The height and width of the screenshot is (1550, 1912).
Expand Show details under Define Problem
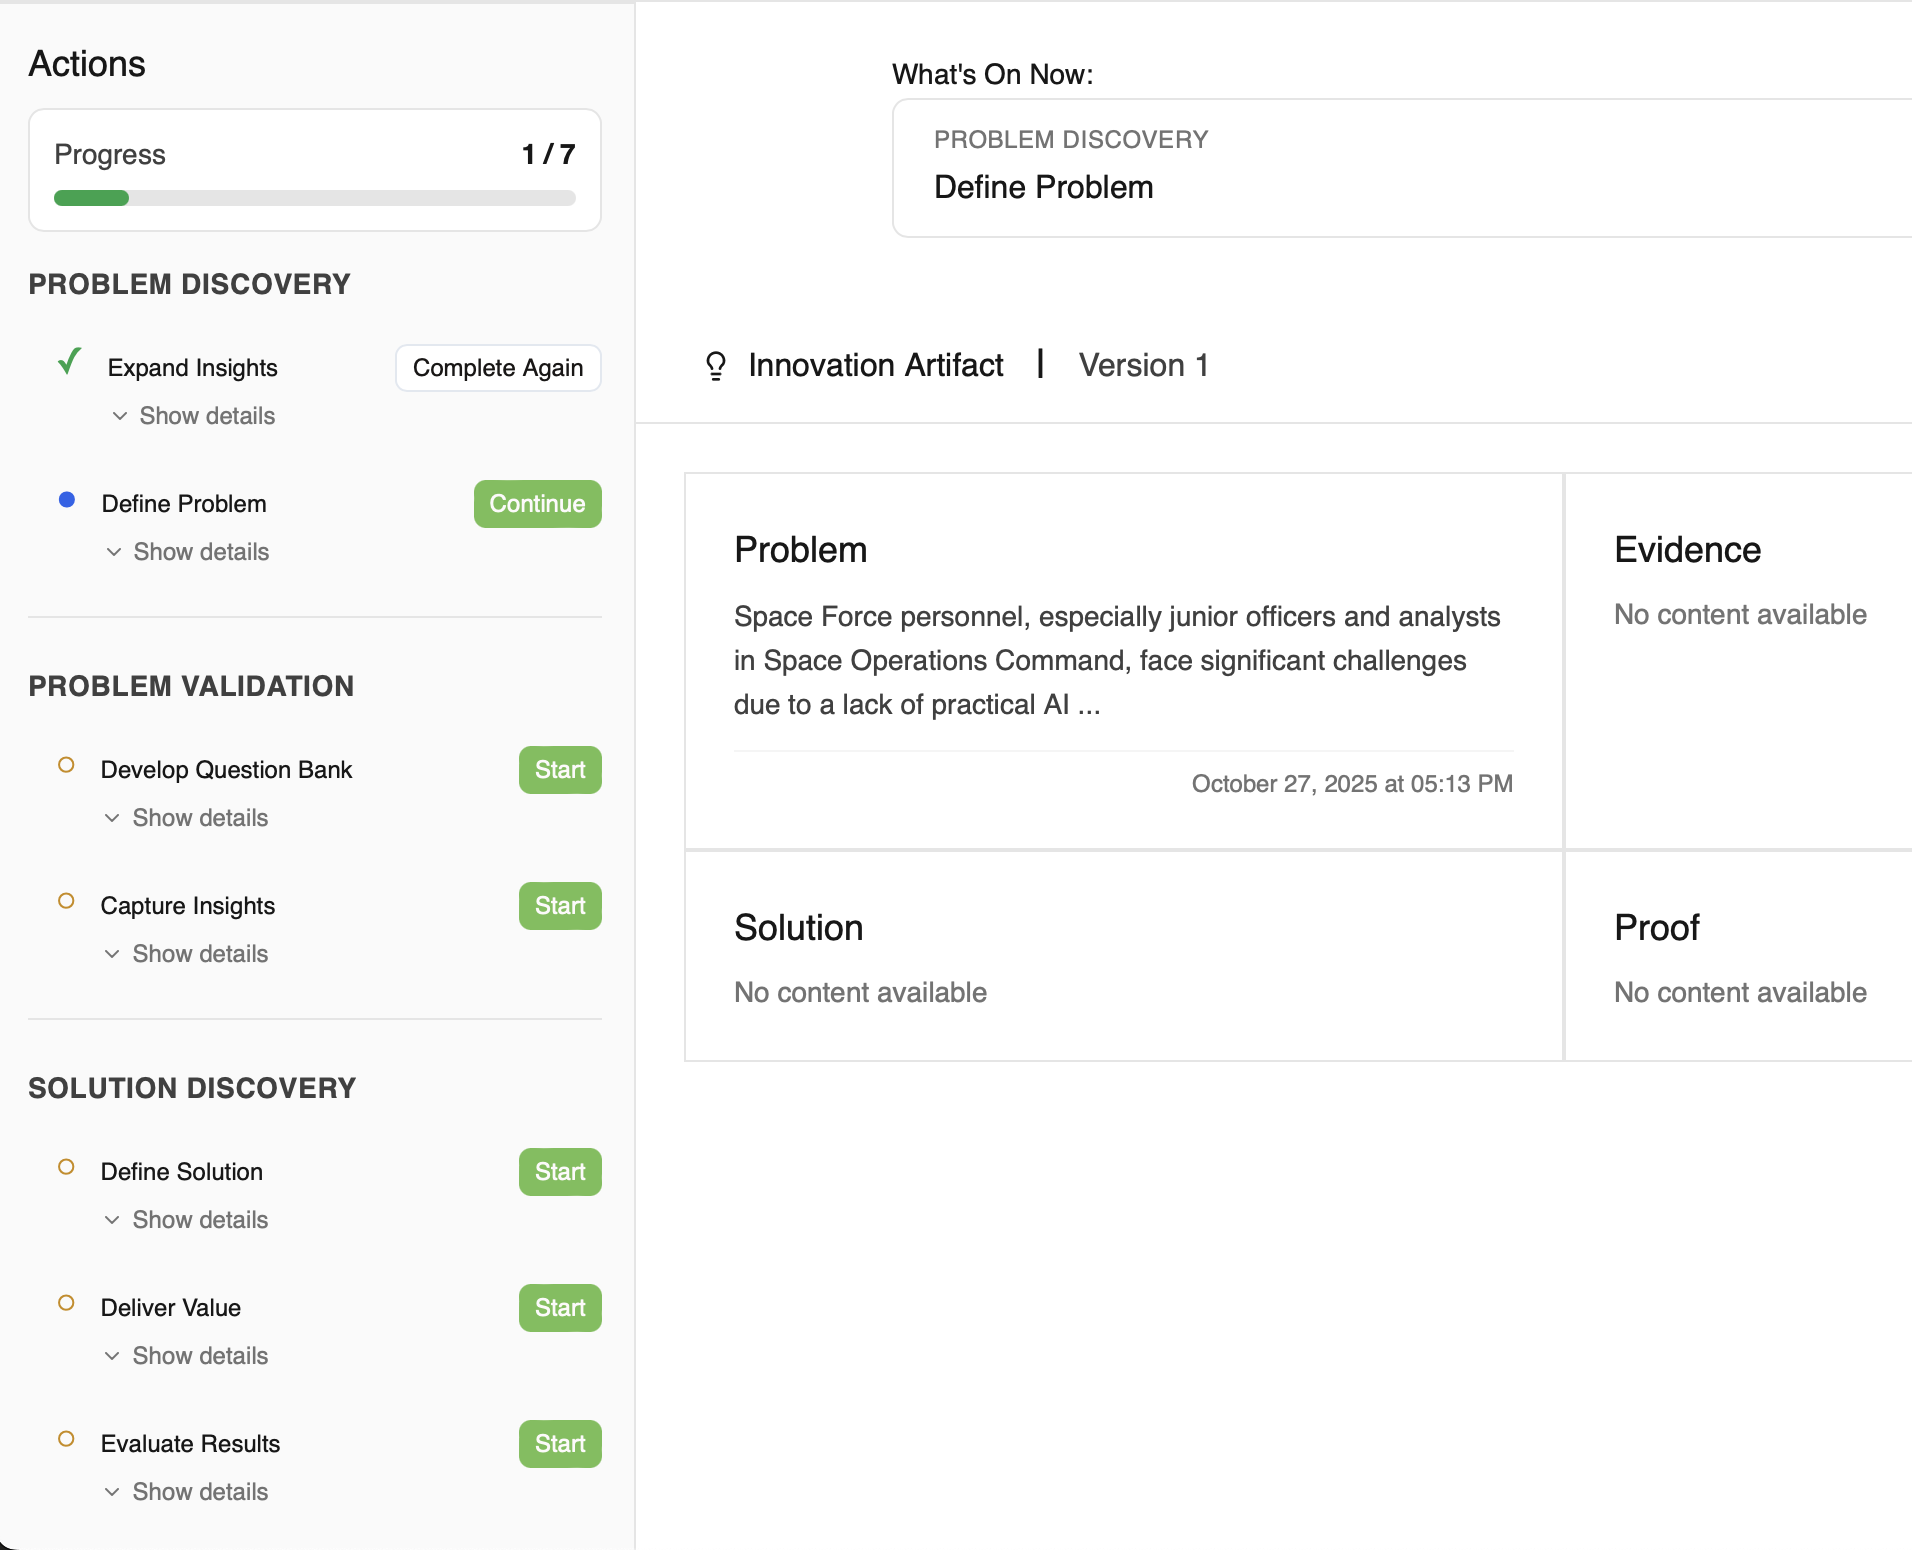click(x=188, y=552)
